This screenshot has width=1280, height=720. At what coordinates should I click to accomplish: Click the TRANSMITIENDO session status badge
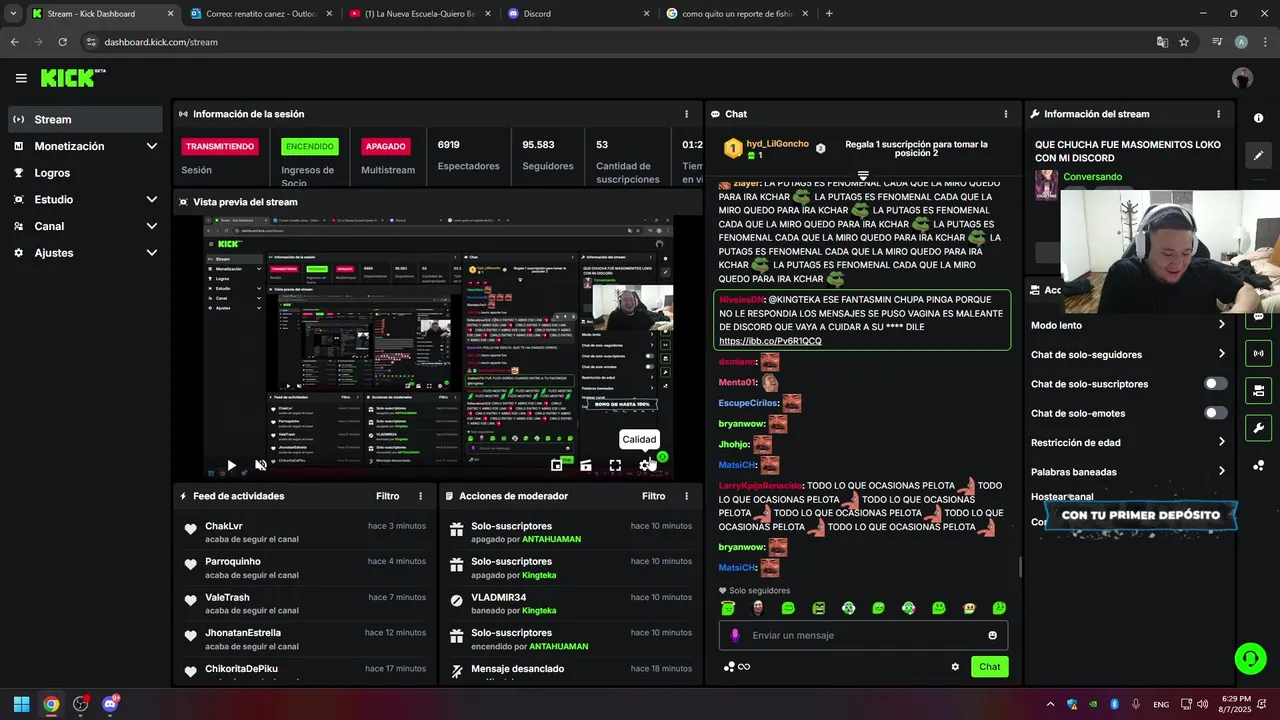(x=220, y=146)
